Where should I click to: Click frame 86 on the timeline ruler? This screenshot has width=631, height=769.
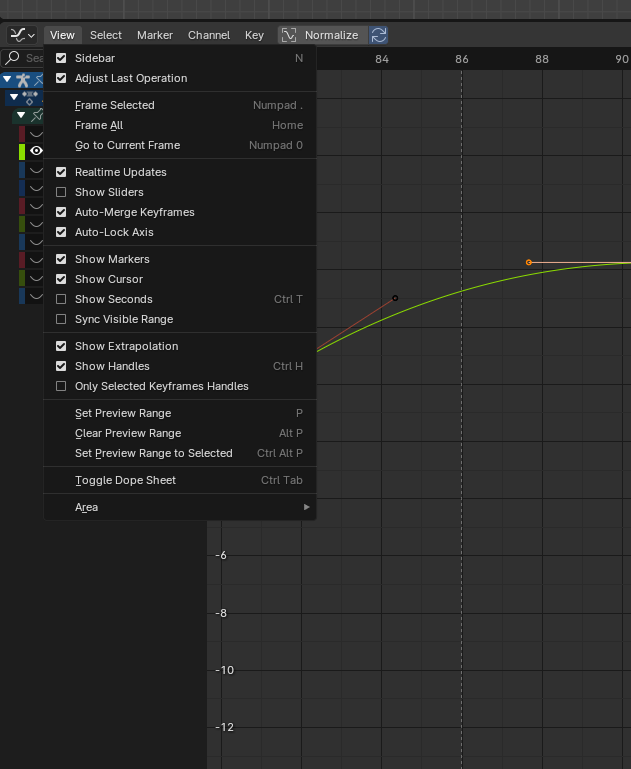pyautogui.click(x=462, y=59)
